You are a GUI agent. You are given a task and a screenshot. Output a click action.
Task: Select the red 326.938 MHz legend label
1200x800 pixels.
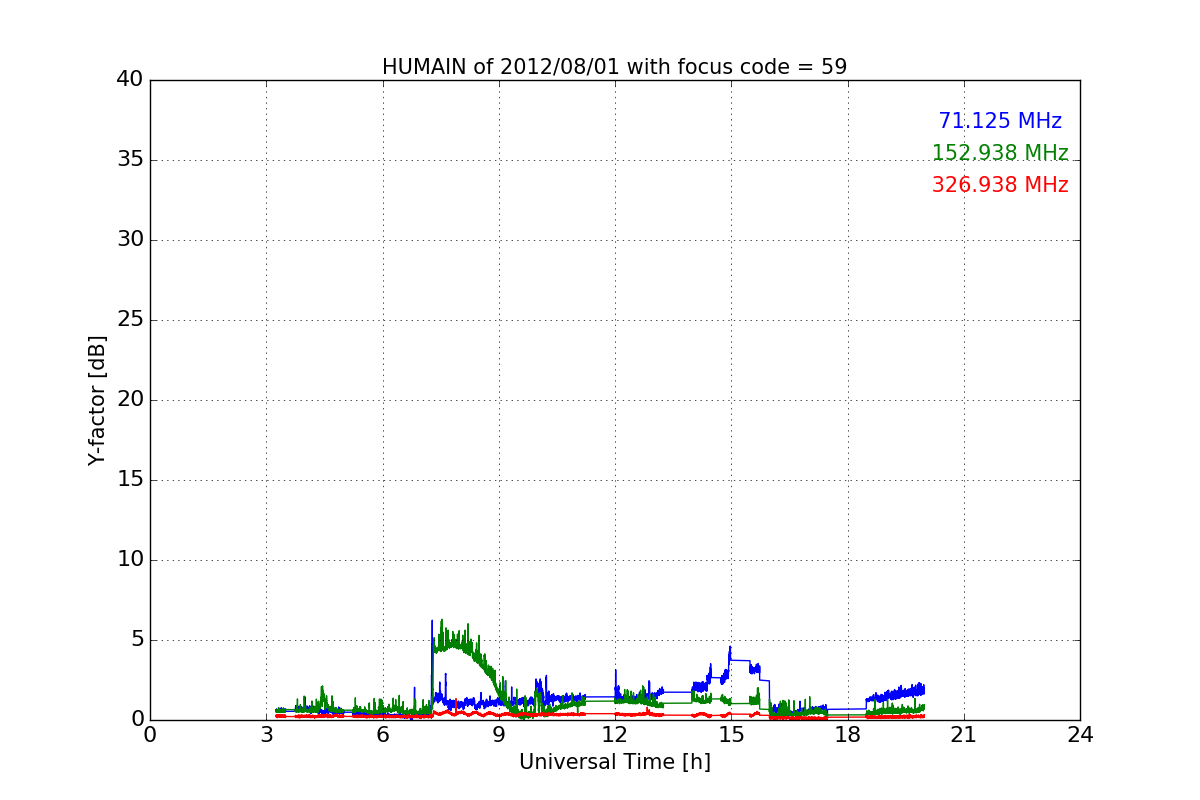pyautogui.click(x=1000, y=185)
